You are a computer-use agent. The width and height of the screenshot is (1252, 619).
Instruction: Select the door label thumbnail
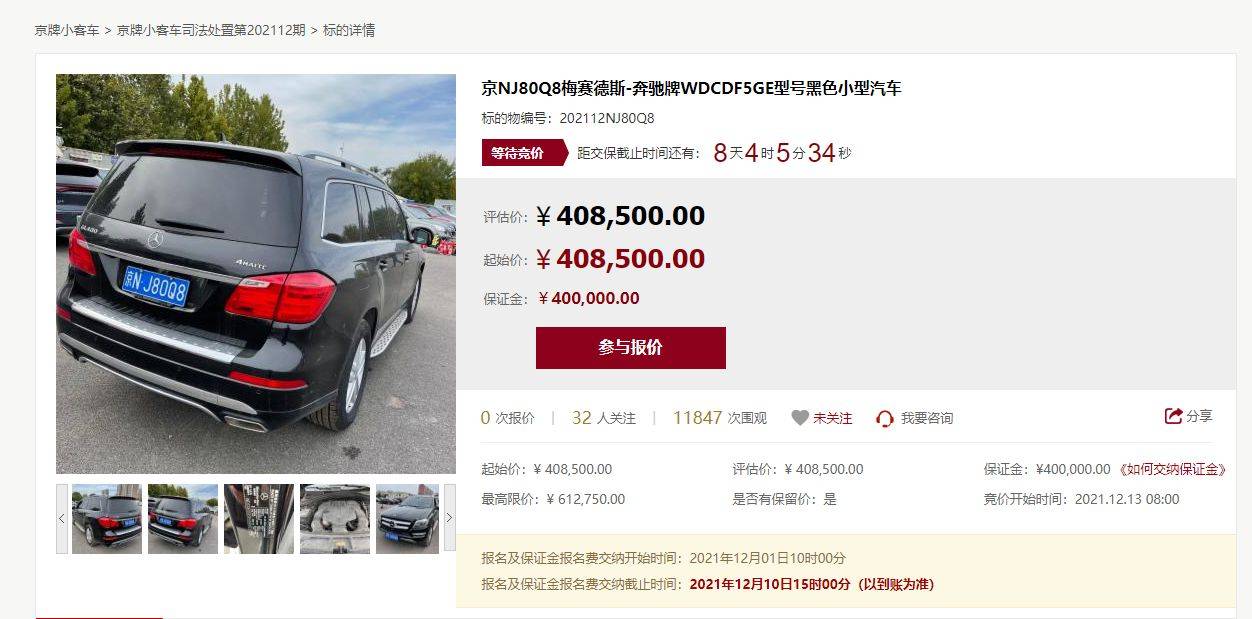point(259,519)
